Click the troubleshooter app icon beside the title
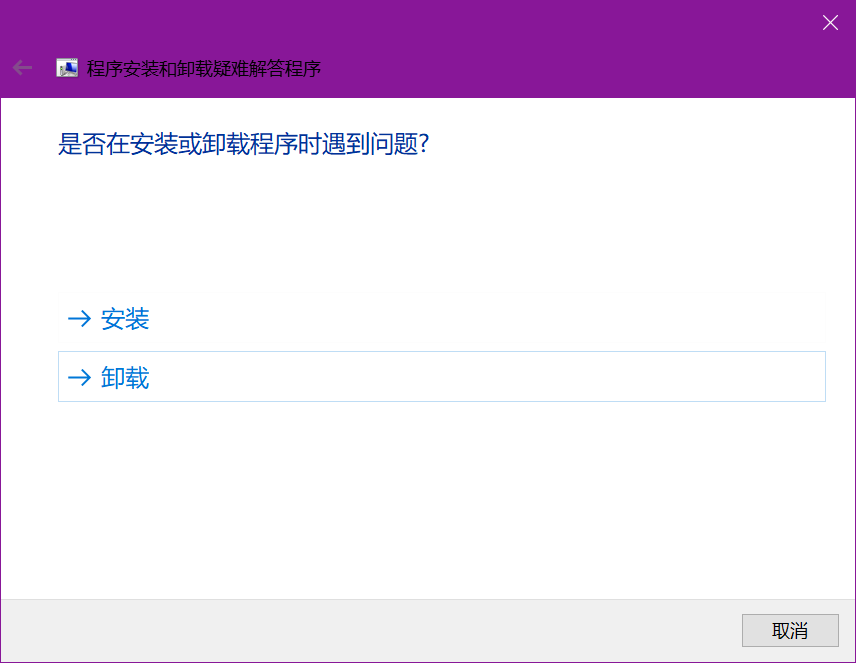This screenshot has height=663, width=856. [67, 68]
